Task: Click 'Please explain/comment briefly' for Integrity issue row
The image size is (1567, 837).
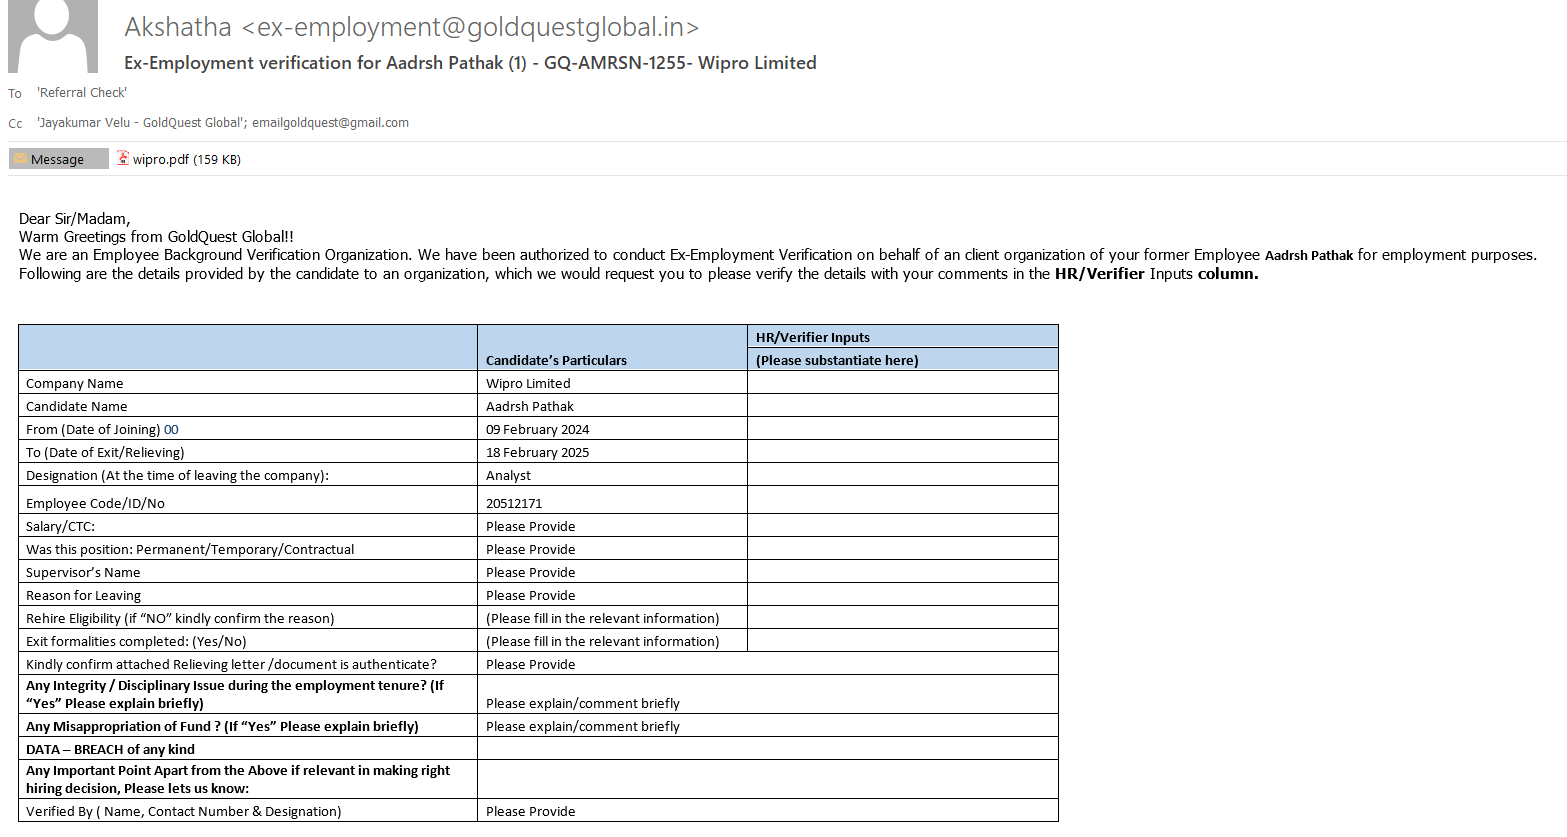Action: 583,703
